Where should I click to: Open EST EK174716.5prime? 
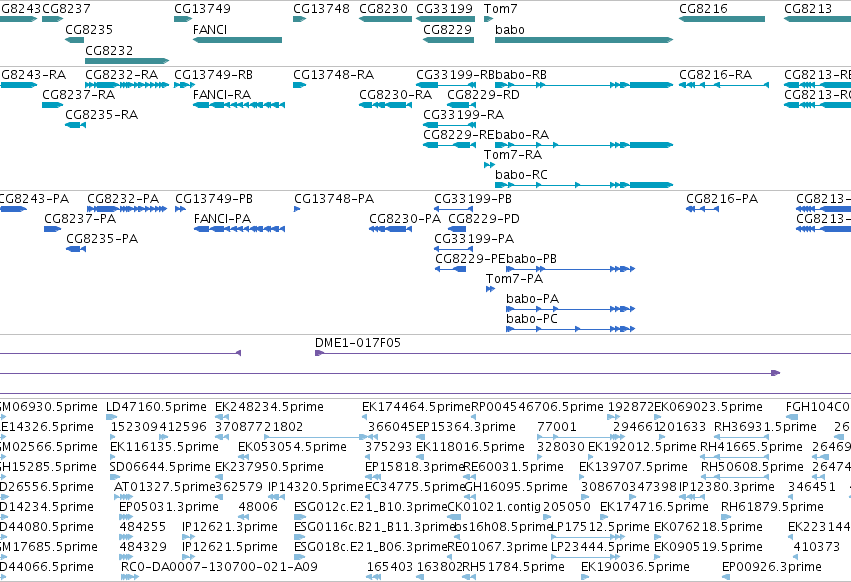654,507
